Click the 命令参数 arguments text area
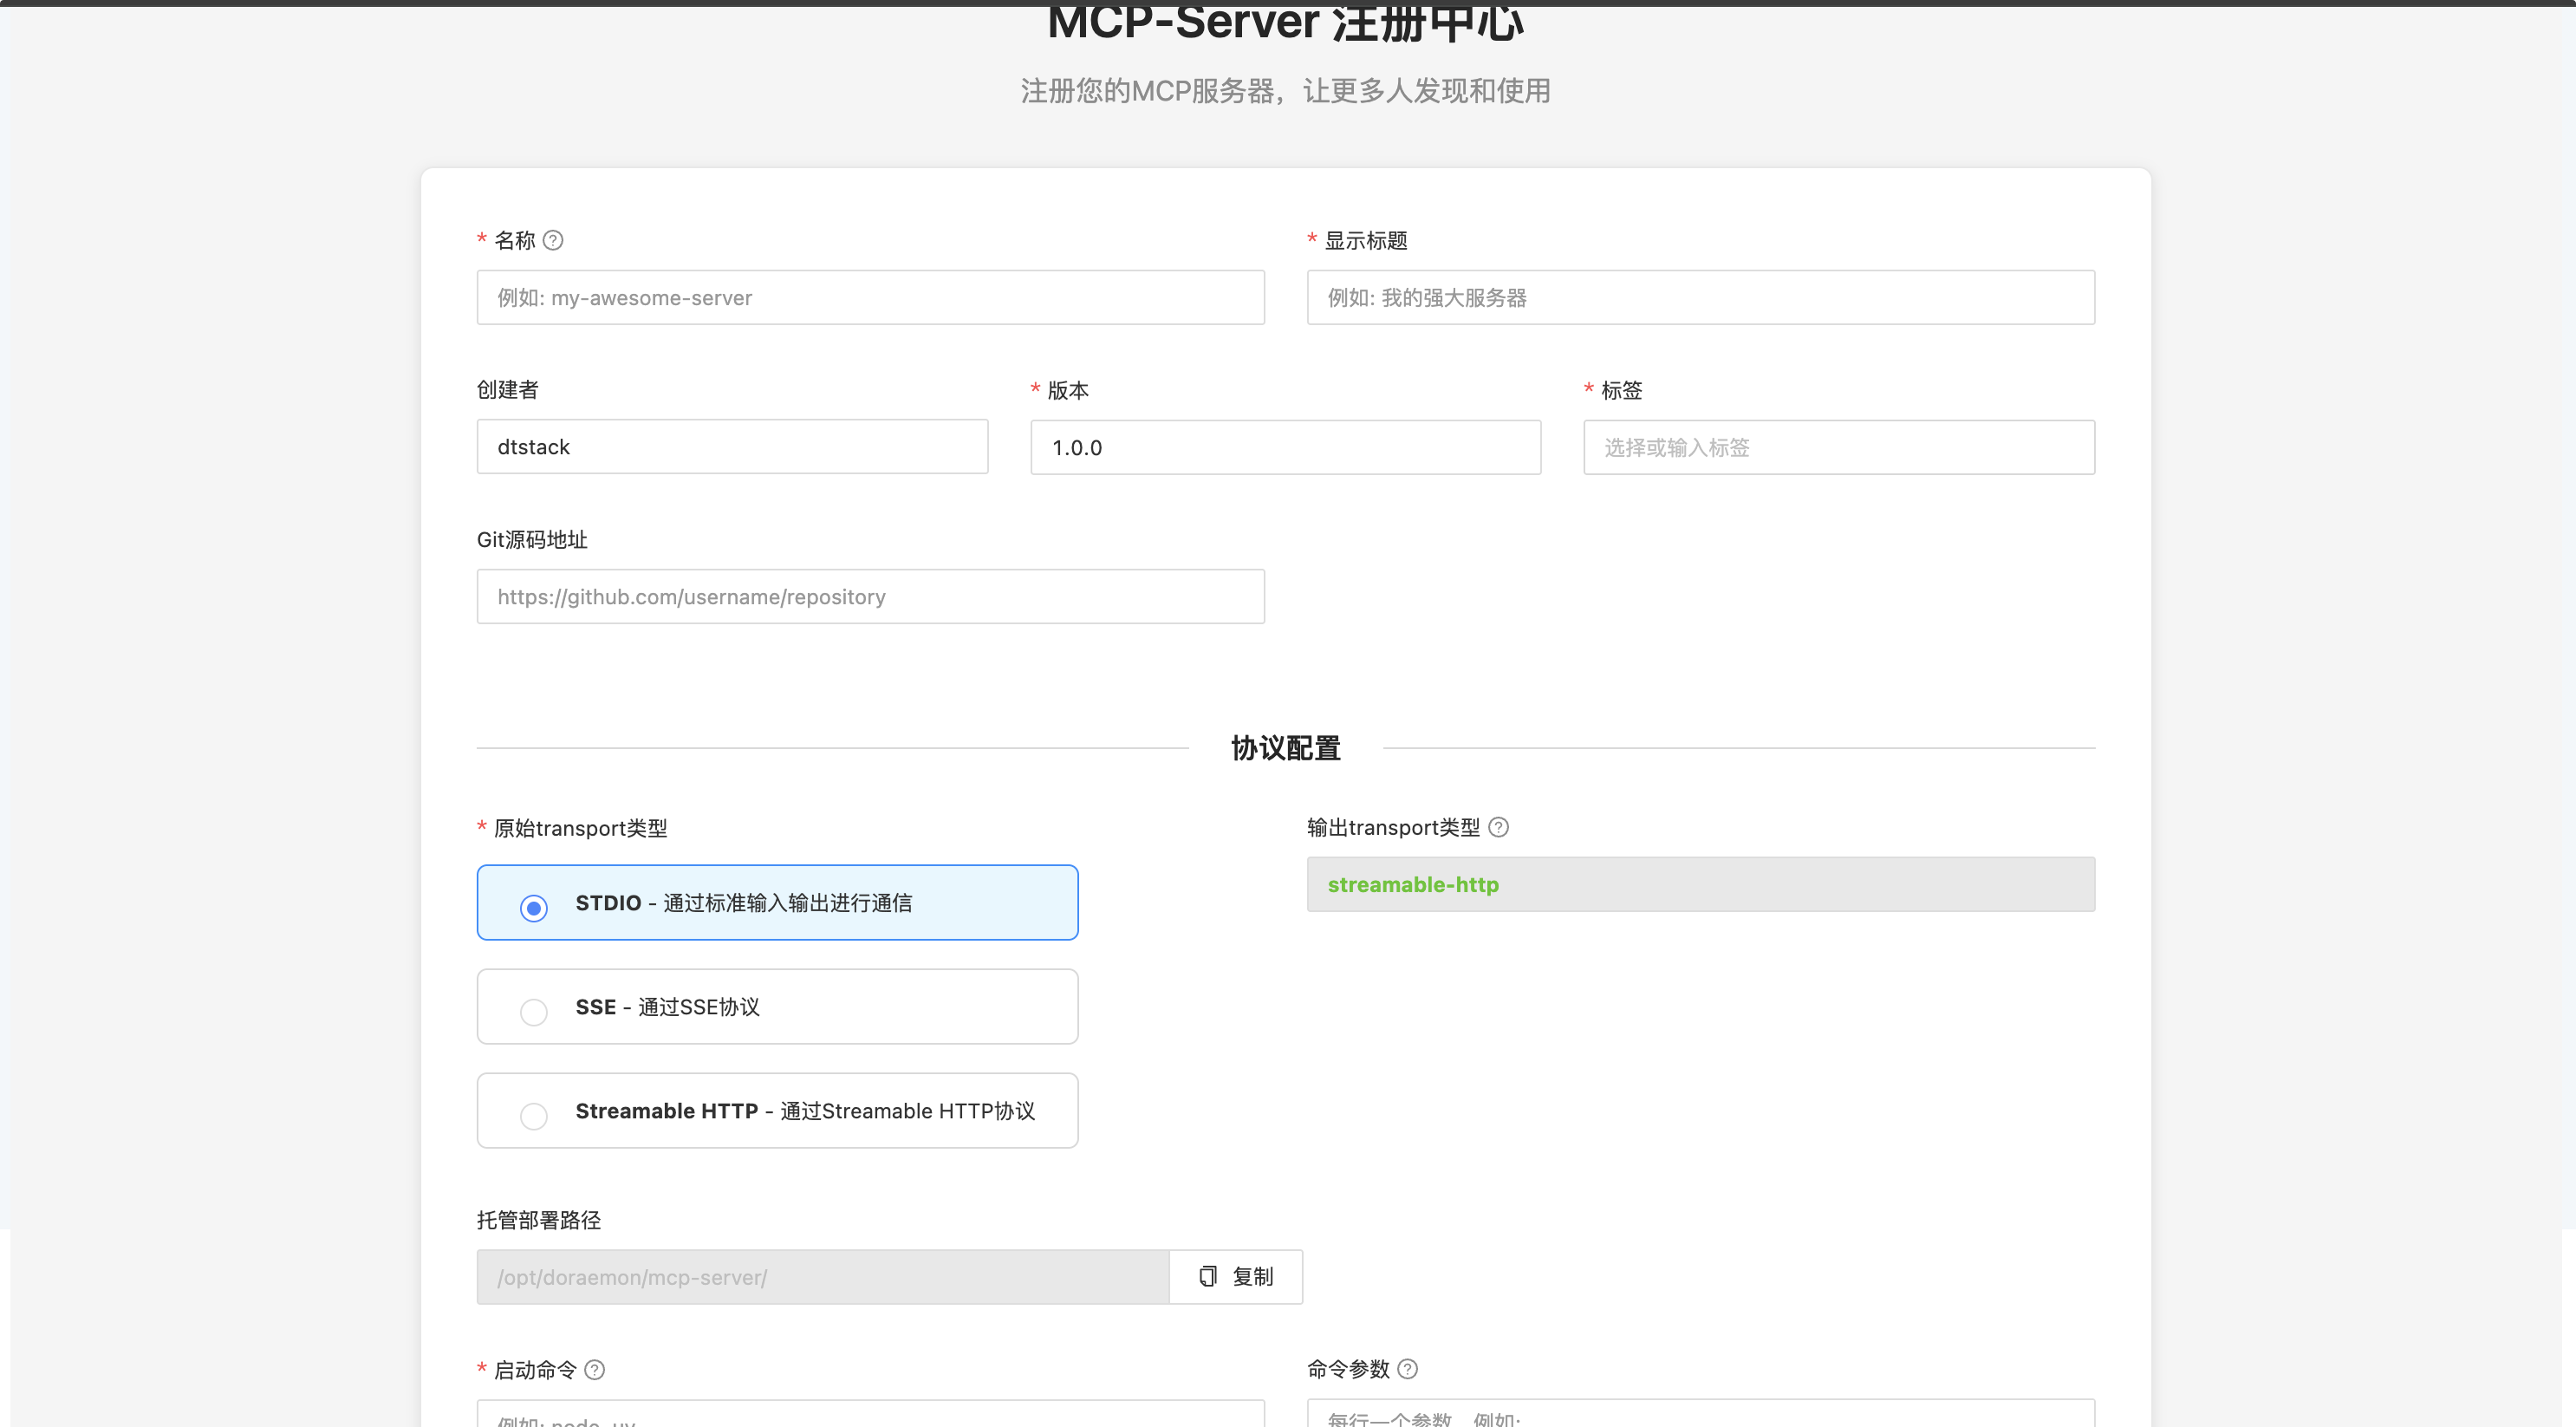Screen dimensions: 2576x1427 1700,1414
